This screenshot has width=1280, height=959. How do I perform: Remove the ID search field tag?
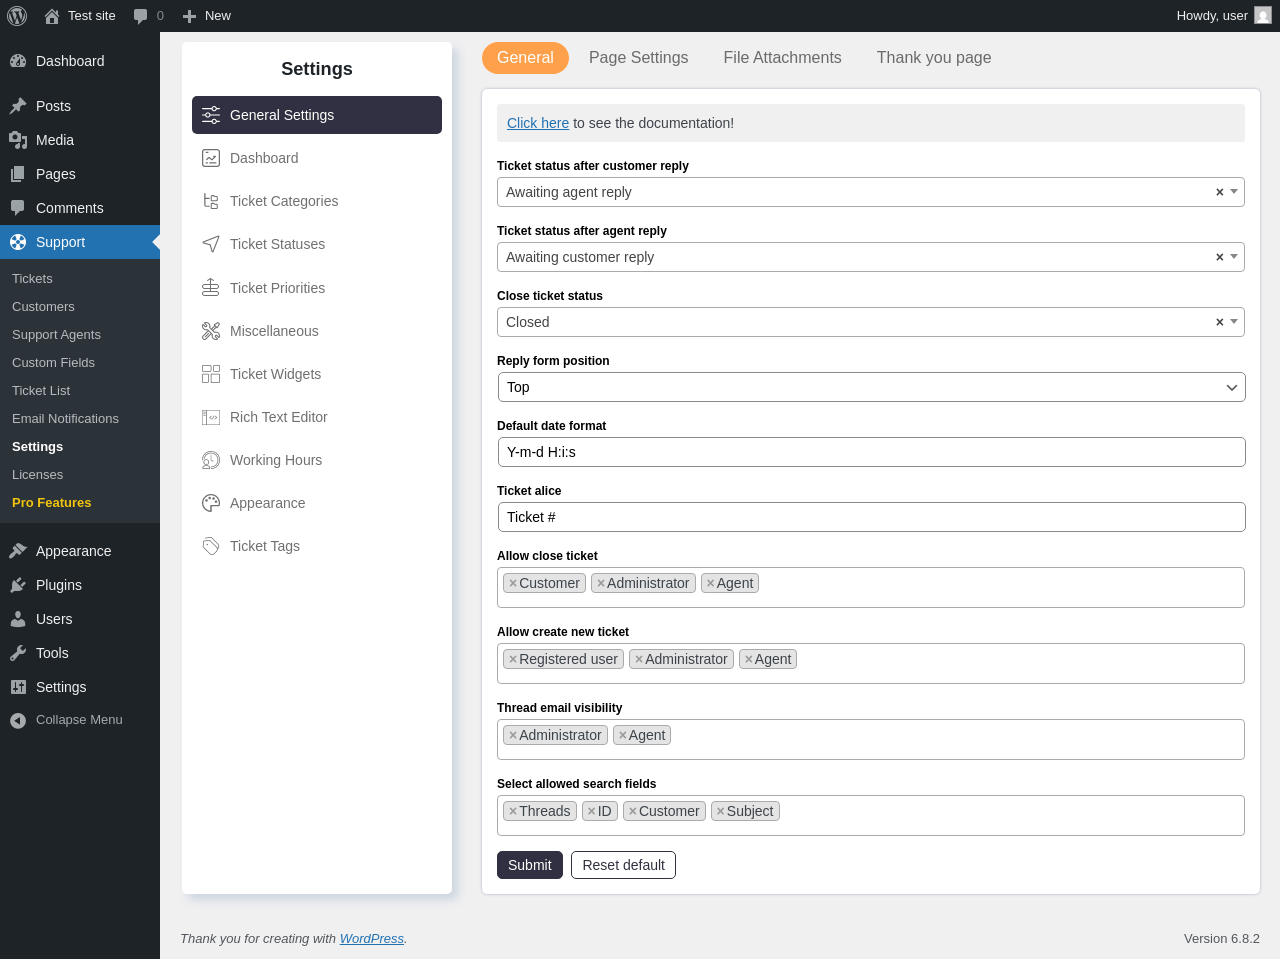[x=592, y=811]
